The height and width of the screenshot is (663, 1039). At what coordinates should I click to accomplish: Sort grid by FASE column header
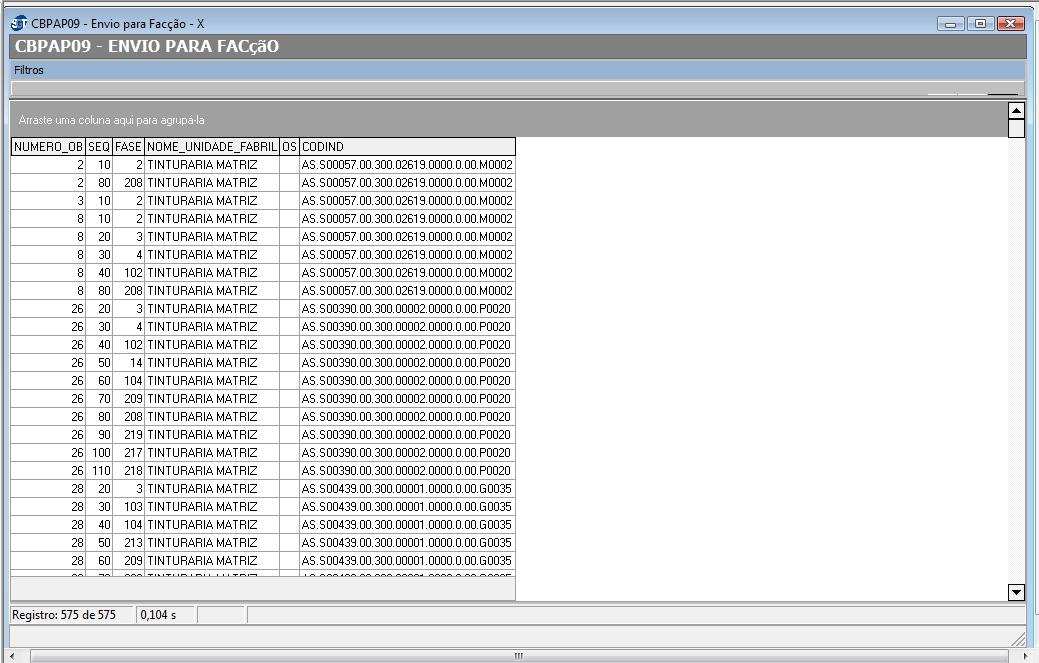pyautogui.click(x=128, y=147)
